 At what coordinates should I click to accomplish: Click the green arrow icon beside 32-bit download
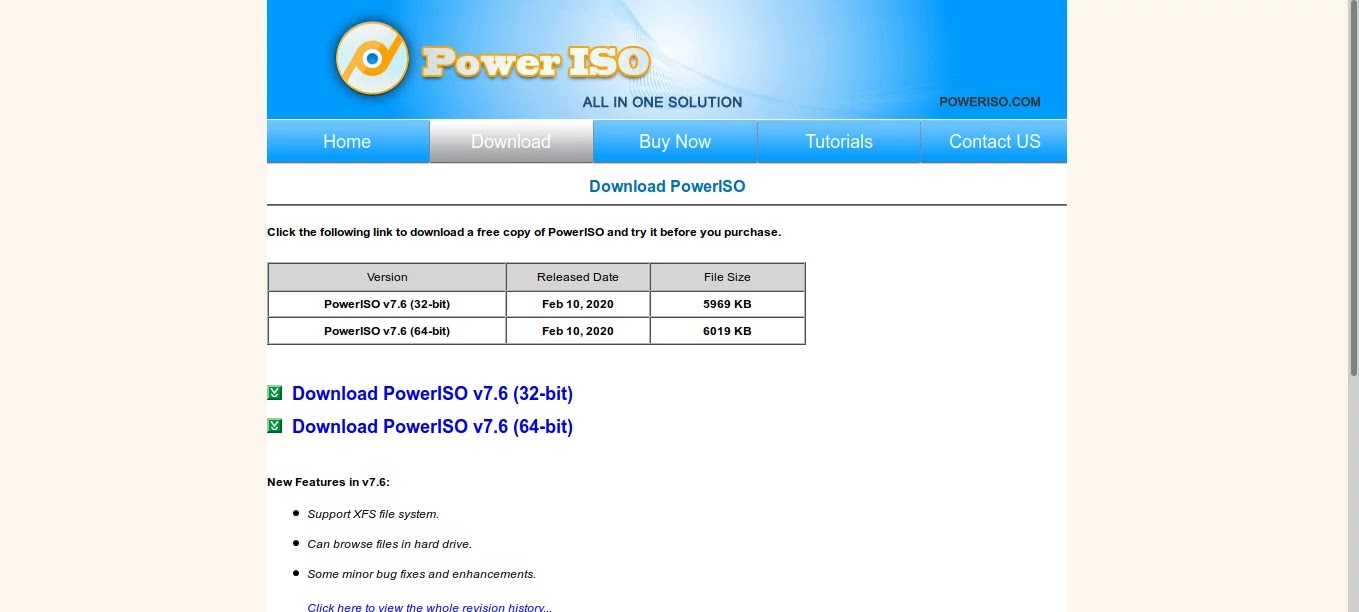(275, 393)
